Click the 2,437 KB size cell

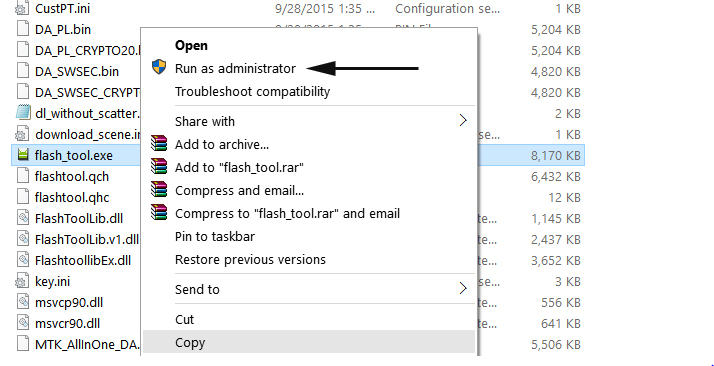coord(556,239)
